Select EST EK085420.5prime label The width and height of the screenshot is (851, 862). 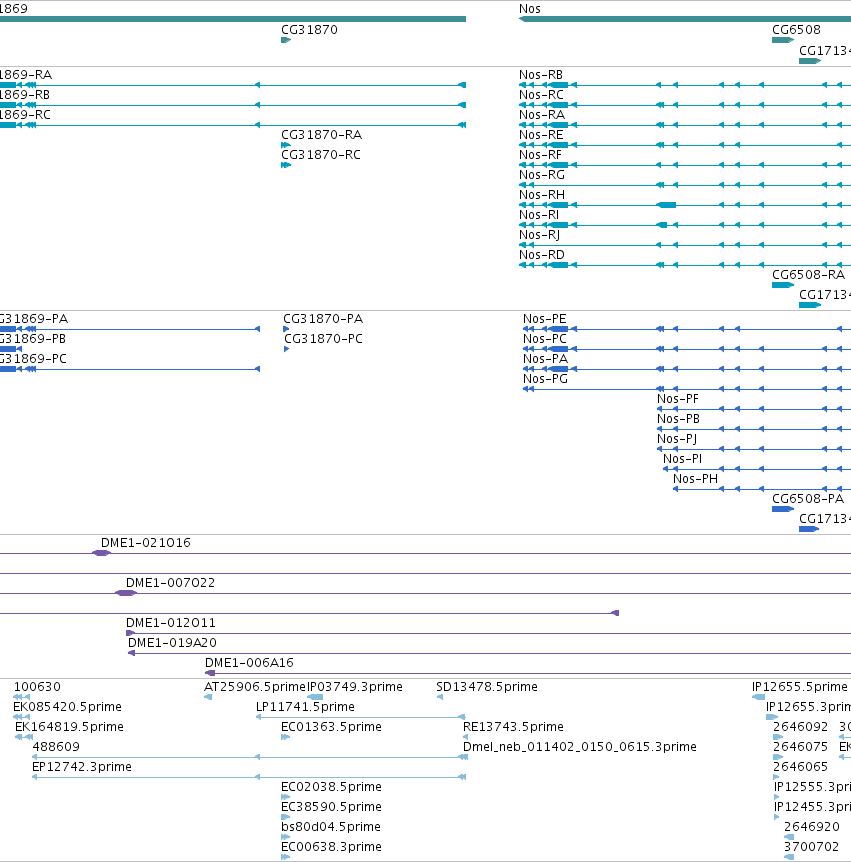pos(67,707)
